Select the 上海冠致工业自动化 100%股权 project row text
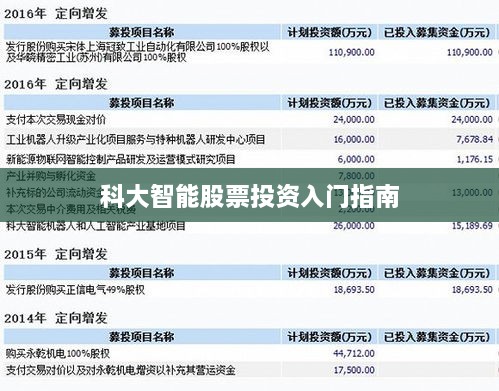The image size is (499, 391). (x=138, y=52)
